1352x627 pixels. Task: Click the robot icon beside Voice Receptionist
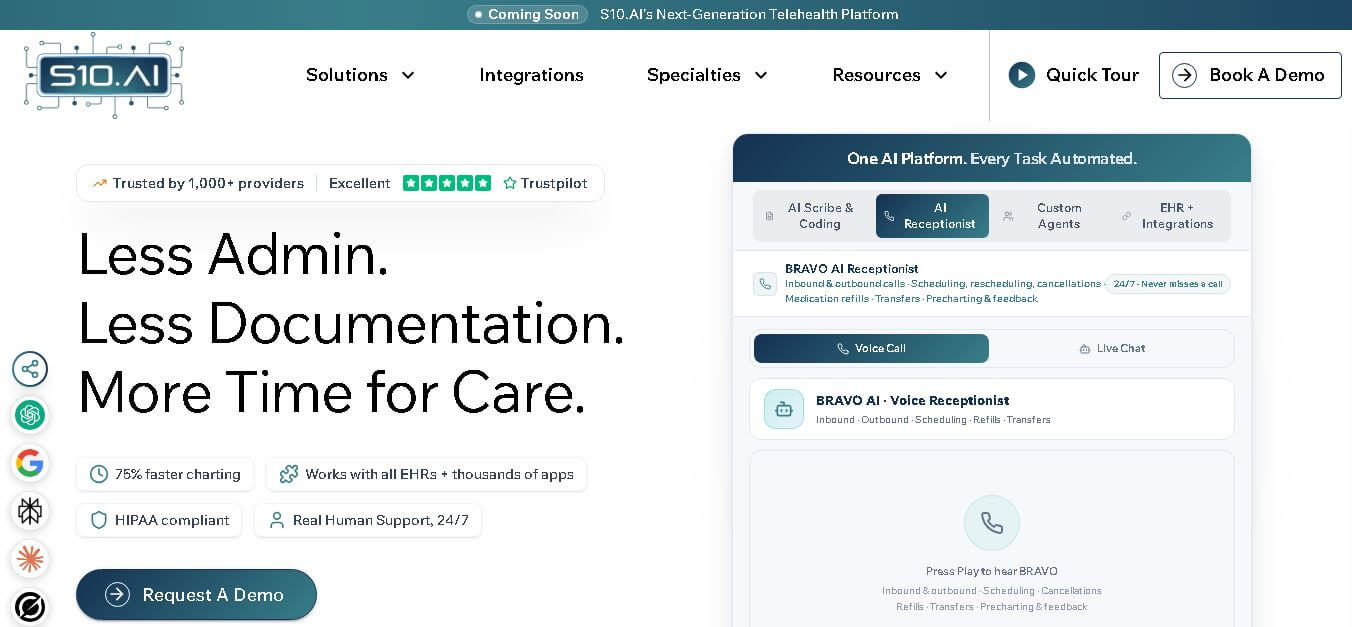click(784, 409)
